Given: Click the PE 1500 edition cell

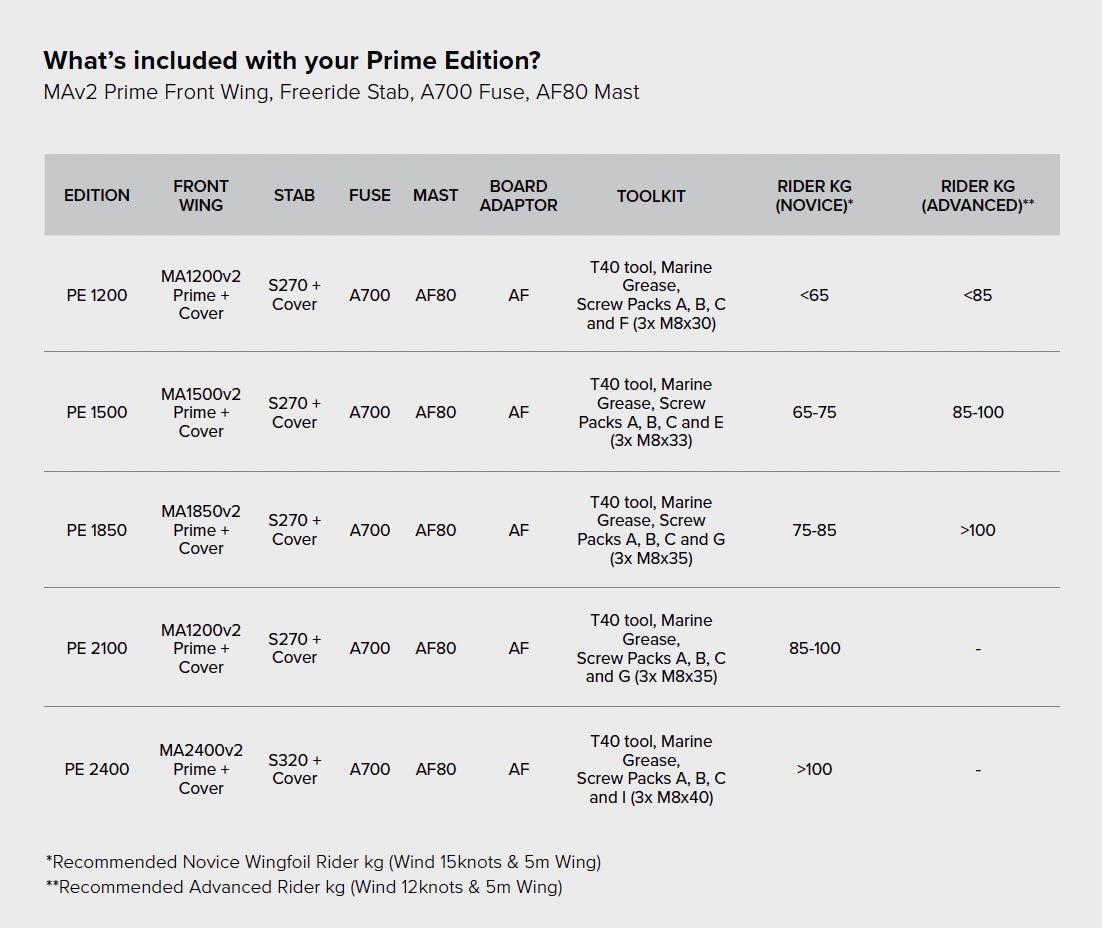Looking at the screenshot, I should [x=97, y=412].
